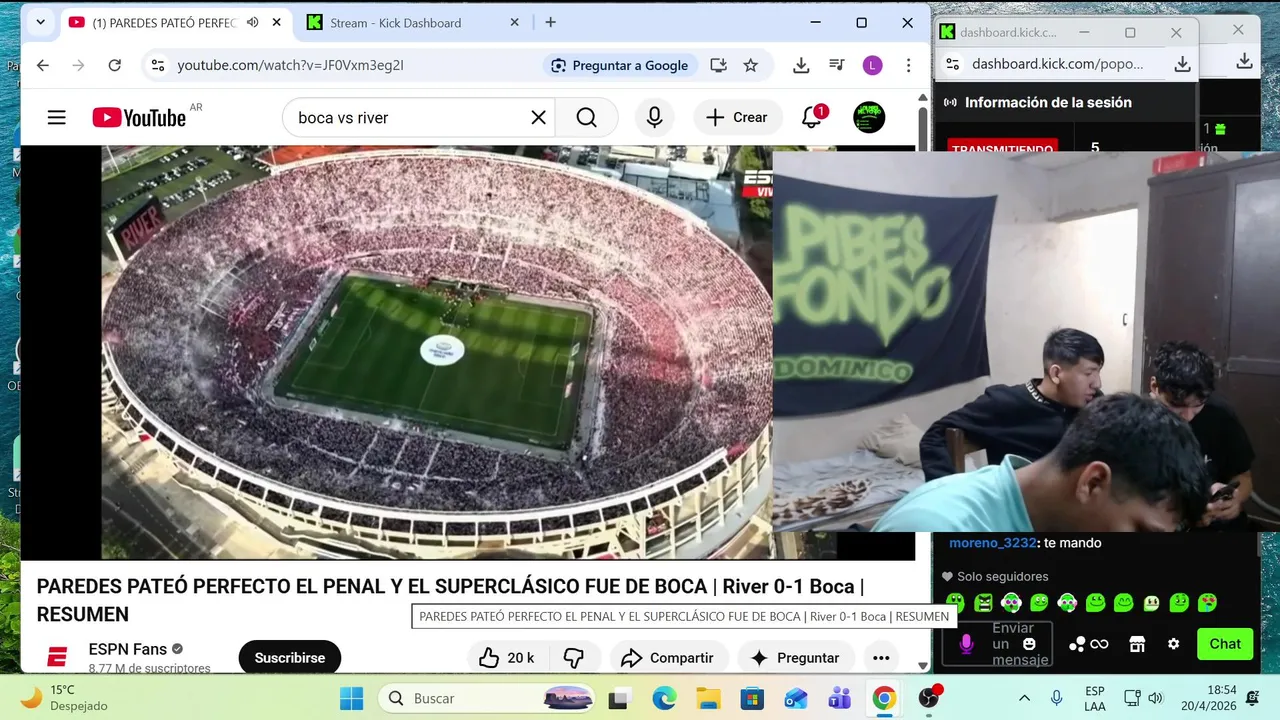This screenshot has width=1280, height=720.
Task: Show hidden tray icons chevron
Action: click(1024, 698)
